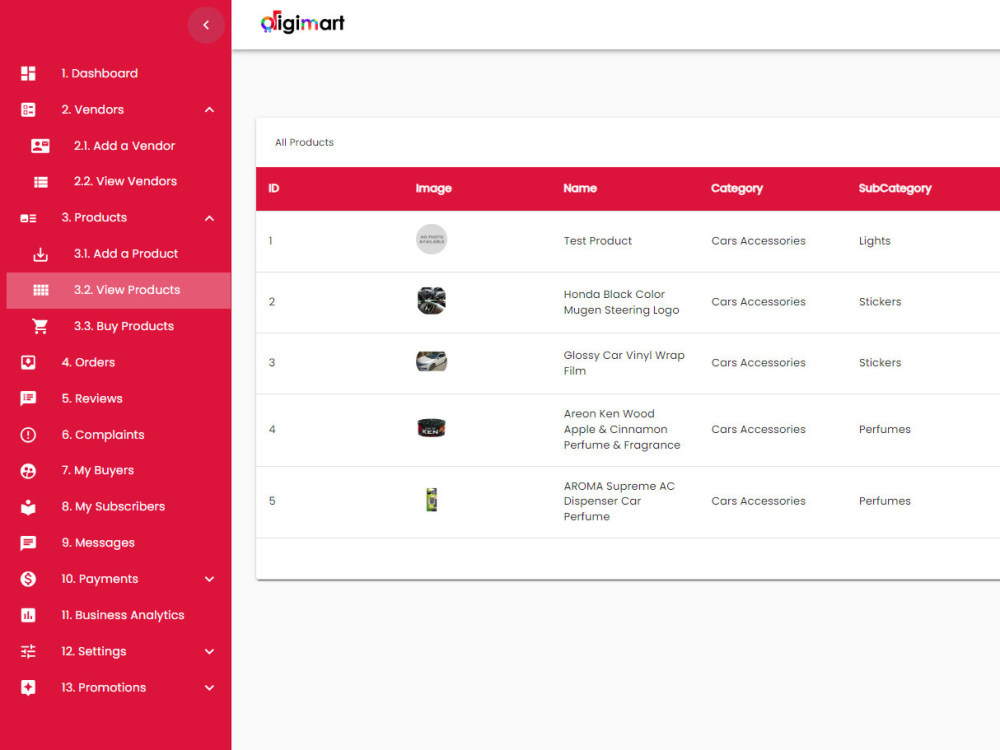Screen dimensions: 1000x750
Task: Click the Lights subcategory cell
Action: coord(874,241)
